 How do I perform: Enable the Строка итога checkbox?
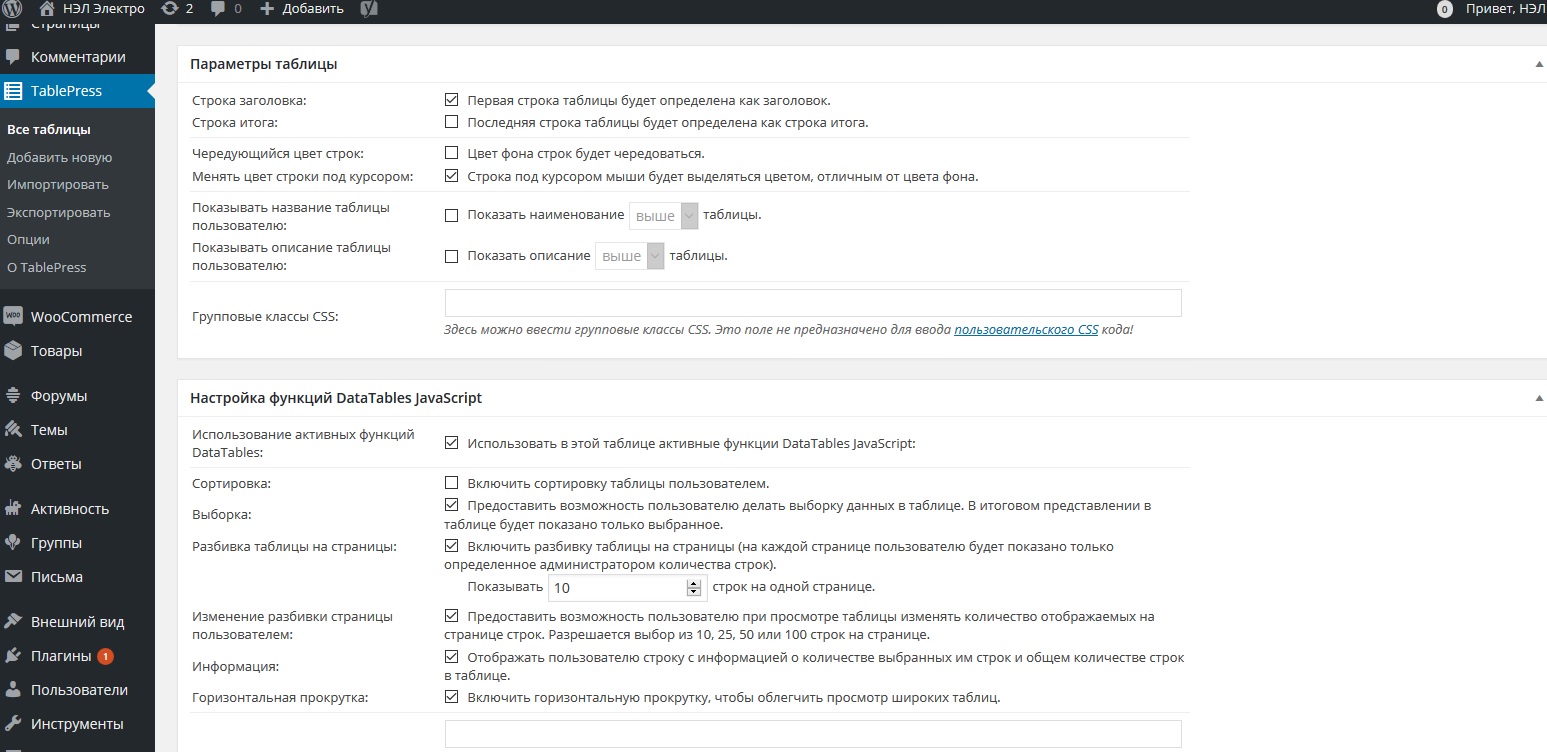(452, 122)
